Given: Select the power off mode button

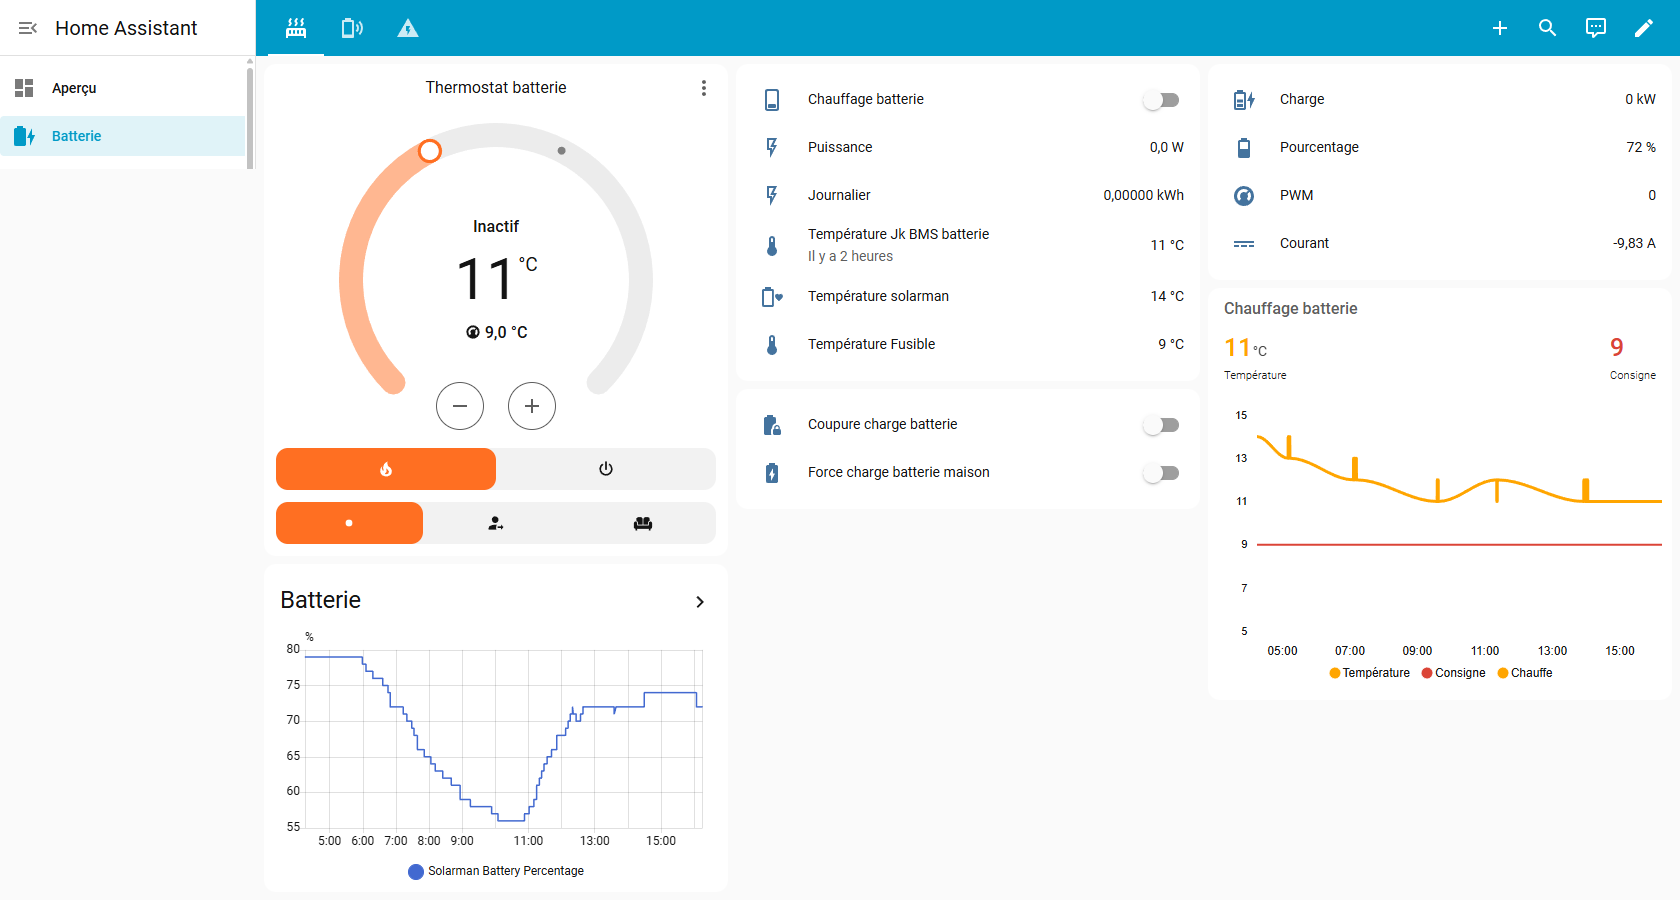Looking at the screenshot, I should (606, 469).
